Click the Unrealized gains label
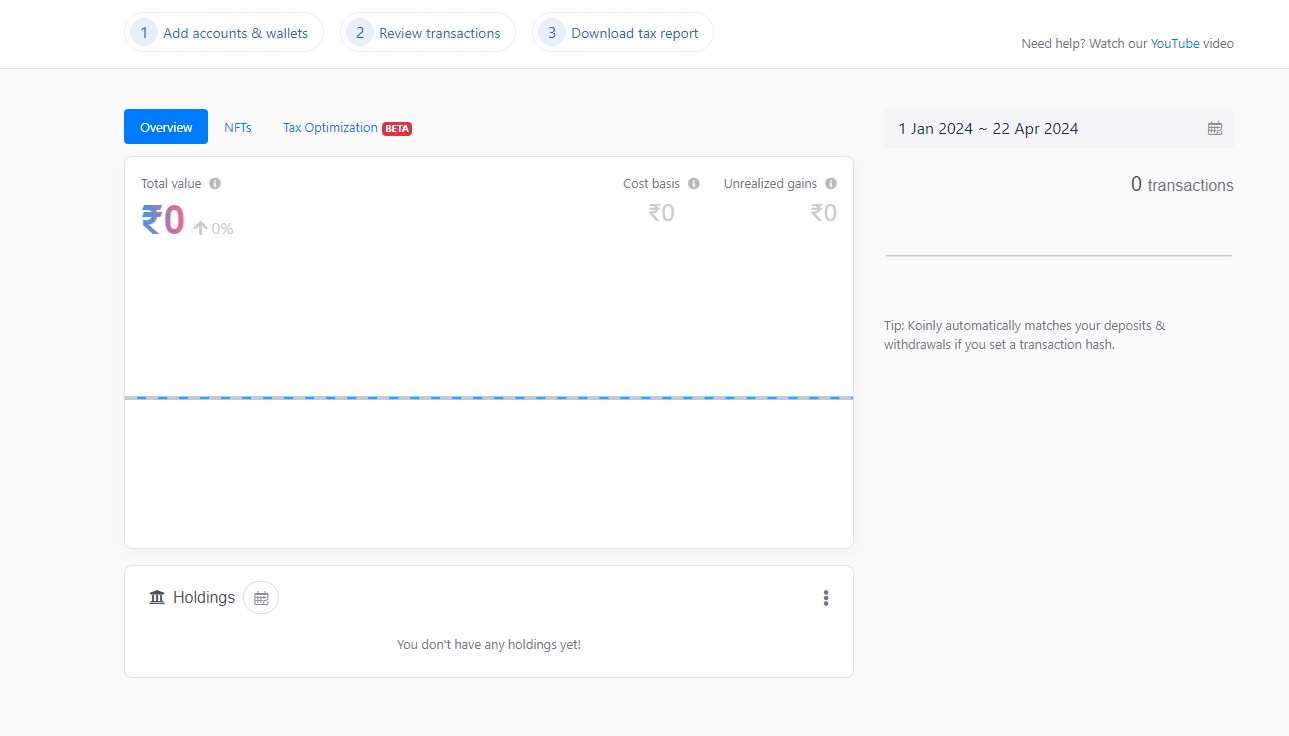The width and height of the screenshot is (1289, 736). pos(770,184)
